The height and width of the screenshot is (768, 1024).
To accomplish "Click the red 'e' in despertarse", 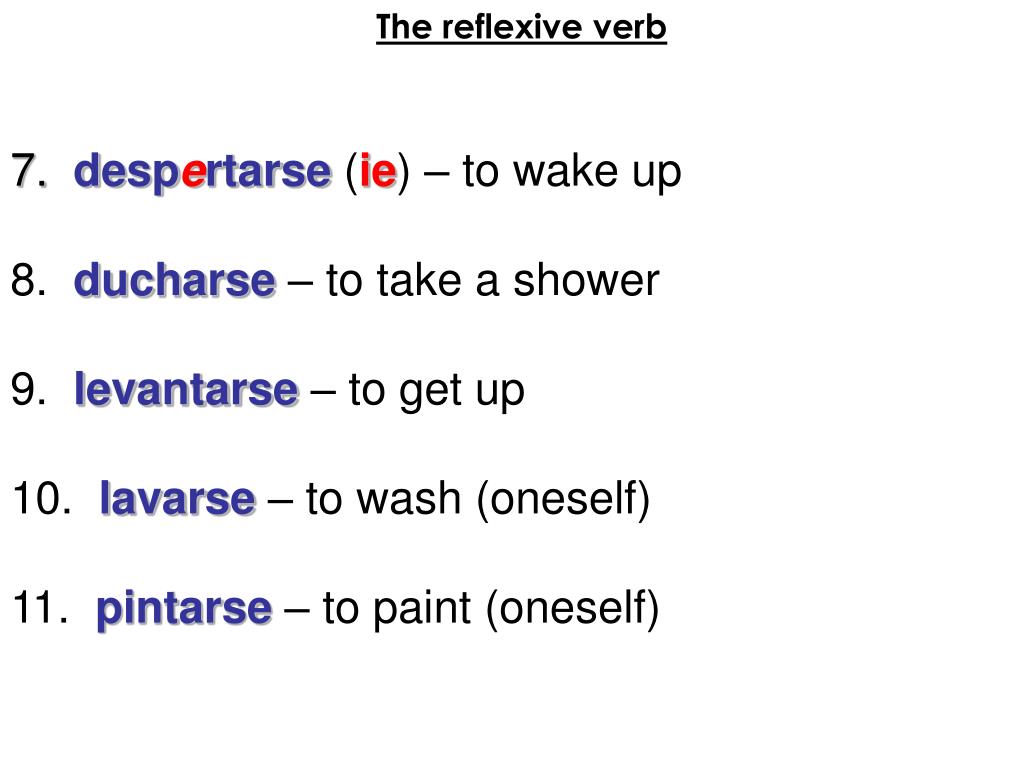I will point(194,172).
